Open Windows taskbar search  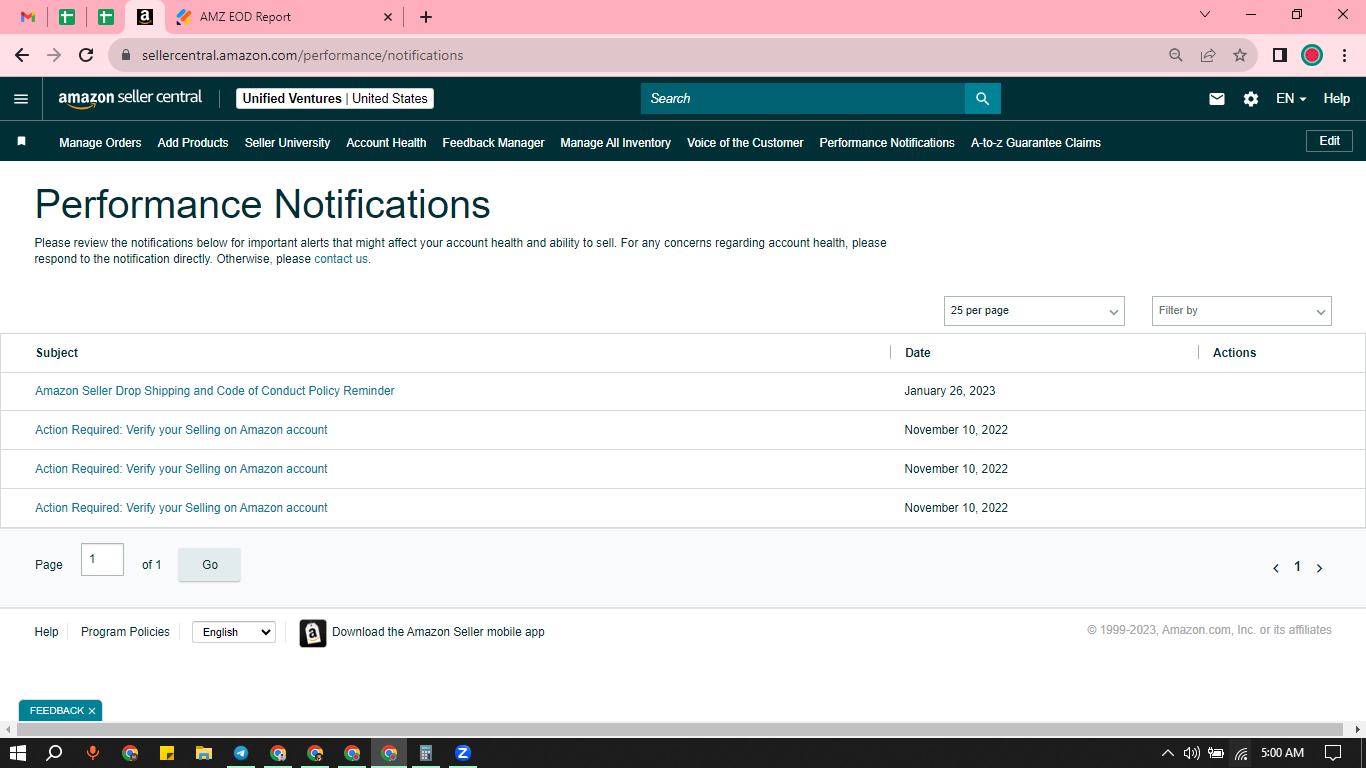pyautogui.click(x=55, y=753)
